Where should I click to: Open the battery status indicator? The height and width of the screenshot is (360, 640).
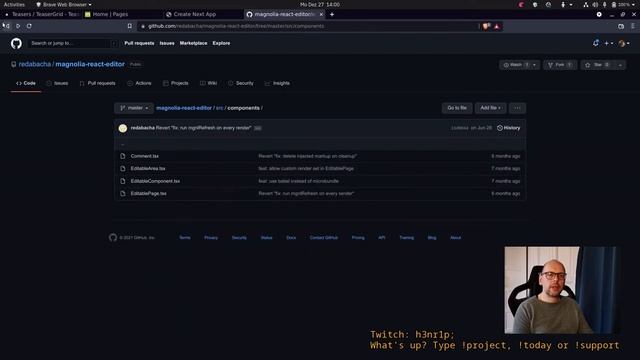(621, 4)
